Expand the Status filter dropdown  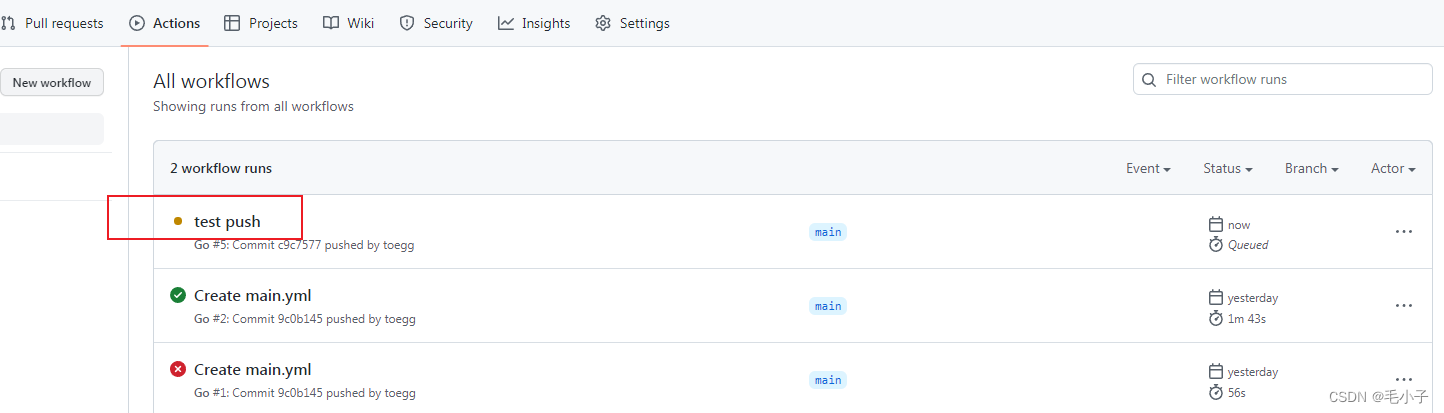(x=1227, y=168)
